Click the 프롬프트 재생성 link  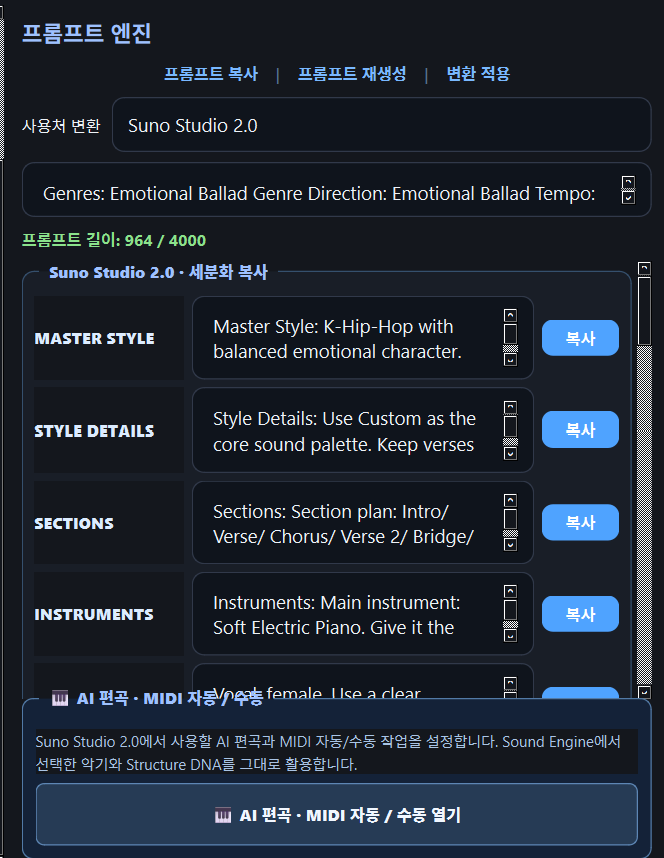pos(352,73)
